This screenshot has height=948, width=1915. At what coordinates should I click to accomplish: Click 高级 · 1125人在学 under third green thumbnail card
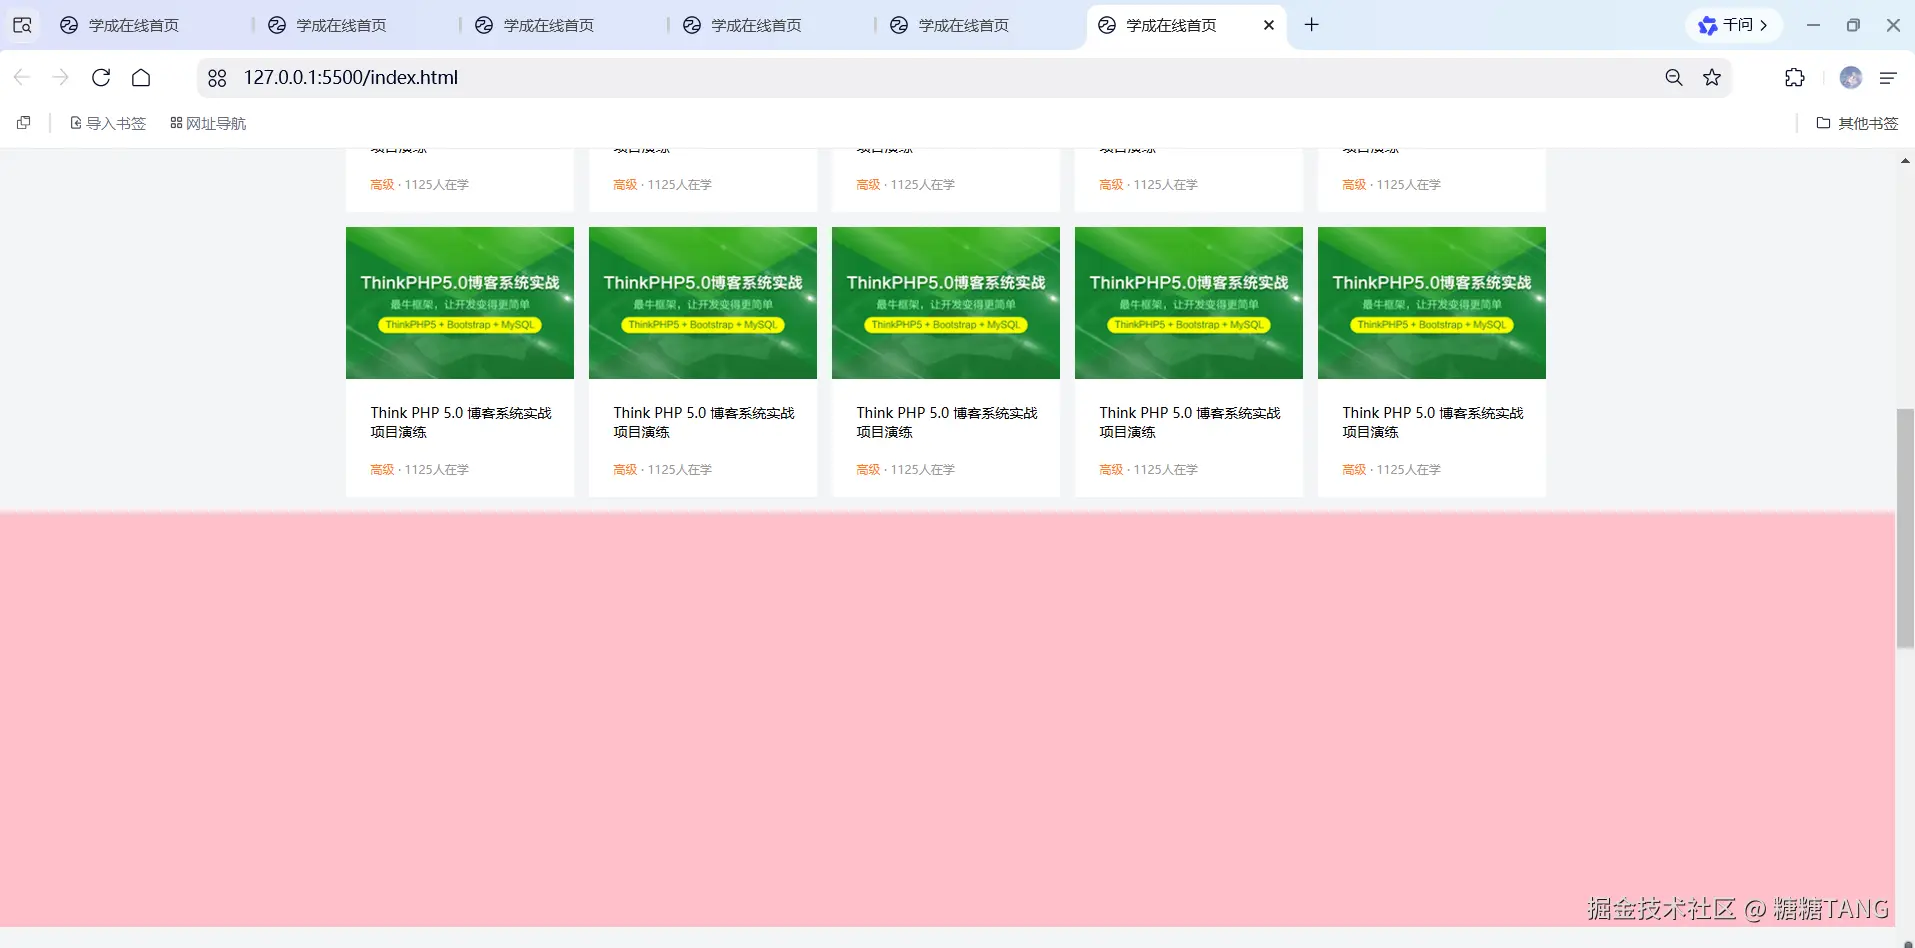pyautogui.click(x=905, y=469)
